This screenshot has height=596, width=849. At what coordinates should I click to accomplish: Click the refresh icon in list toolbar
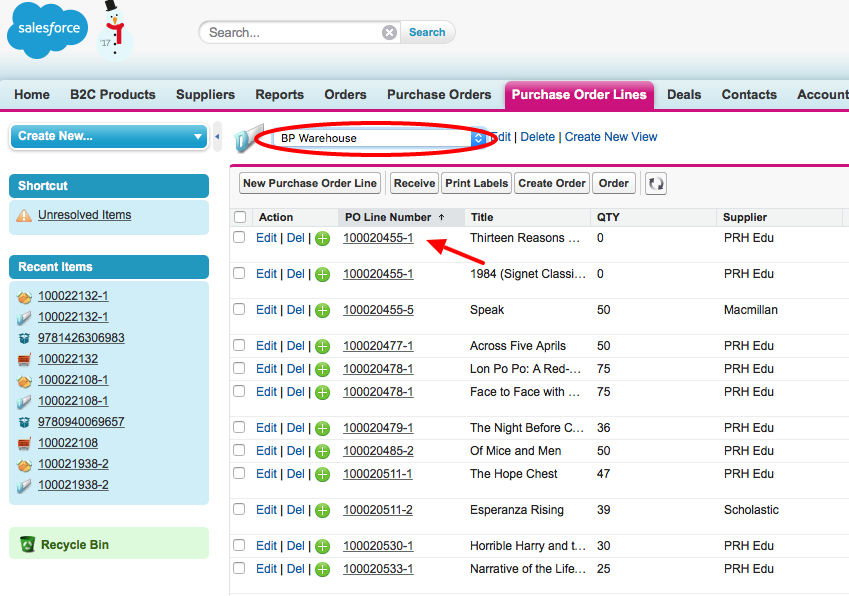click(x=656, y=184)
